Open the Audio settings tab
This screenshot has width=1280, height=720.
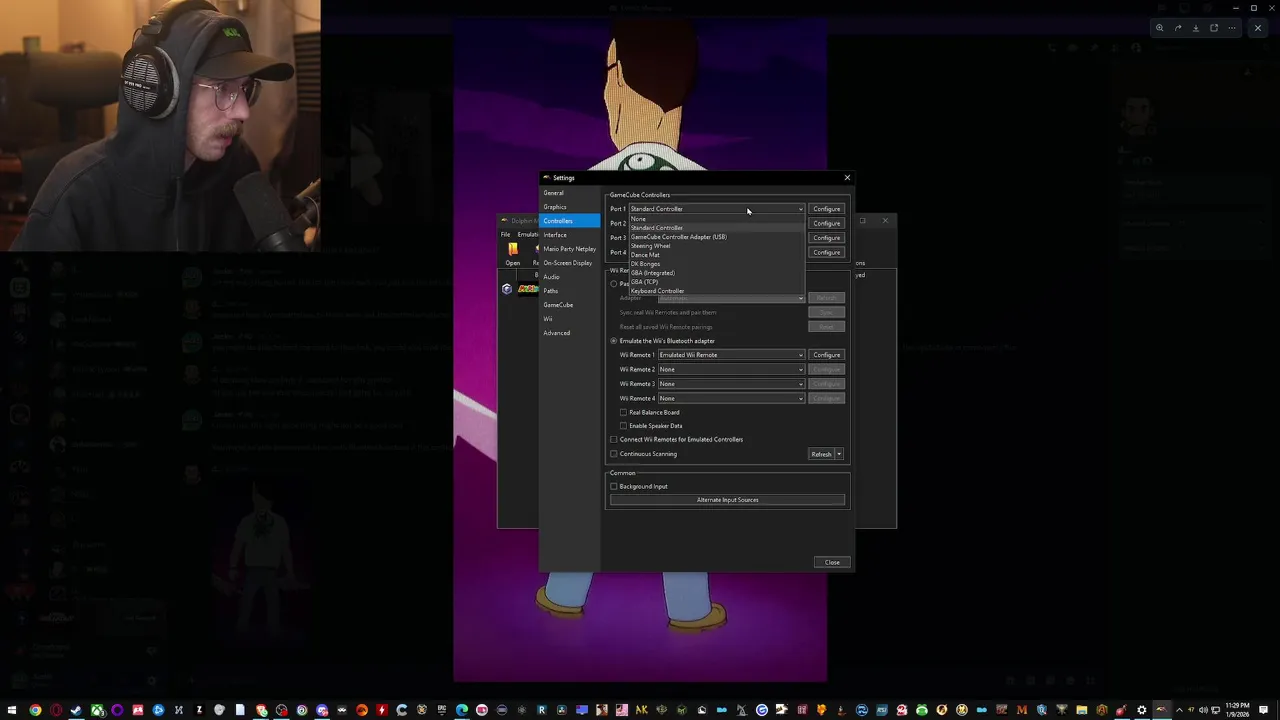(x=569, y=277)
